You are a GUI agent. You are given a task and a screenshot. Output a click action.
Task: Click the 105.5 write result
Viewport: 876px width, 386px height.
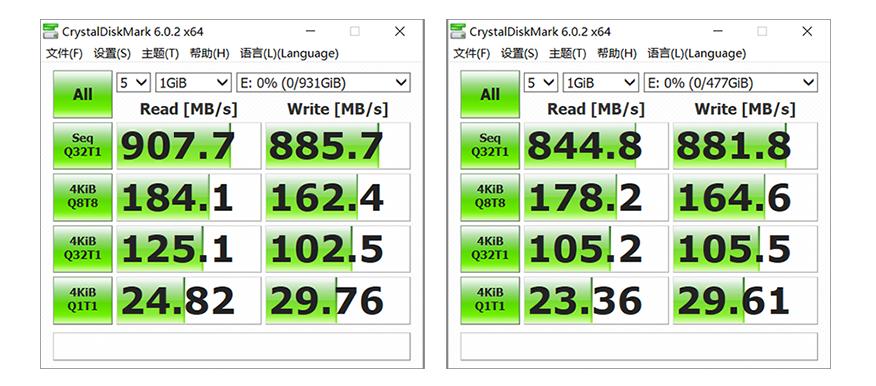(x=745, y=248)
